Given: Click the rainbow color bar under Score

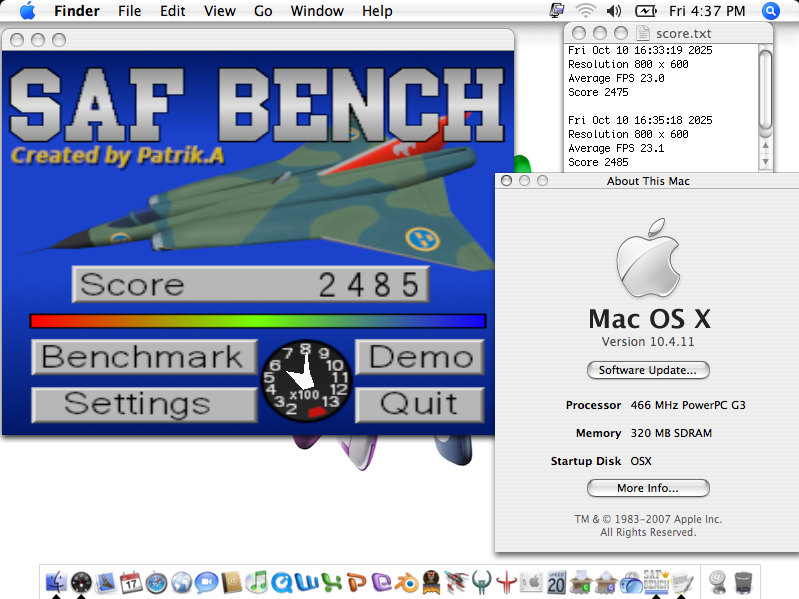Looking at the screenshot, I should point(258,321).
